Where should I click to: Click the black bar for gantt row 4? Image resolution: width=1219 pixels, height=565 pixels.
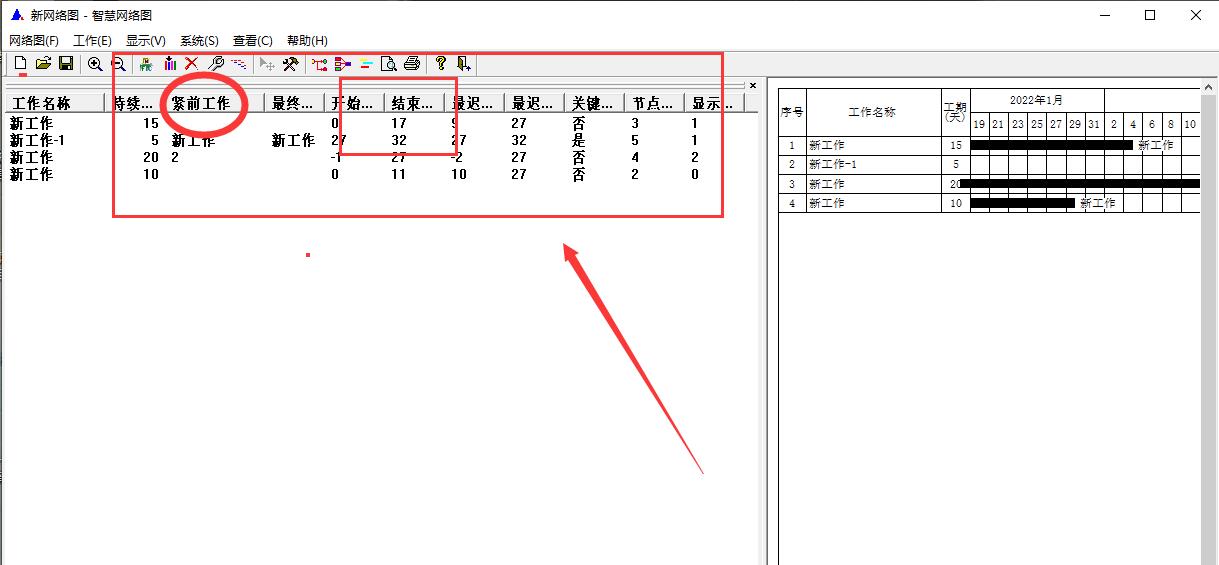[x=1023, y=203]
